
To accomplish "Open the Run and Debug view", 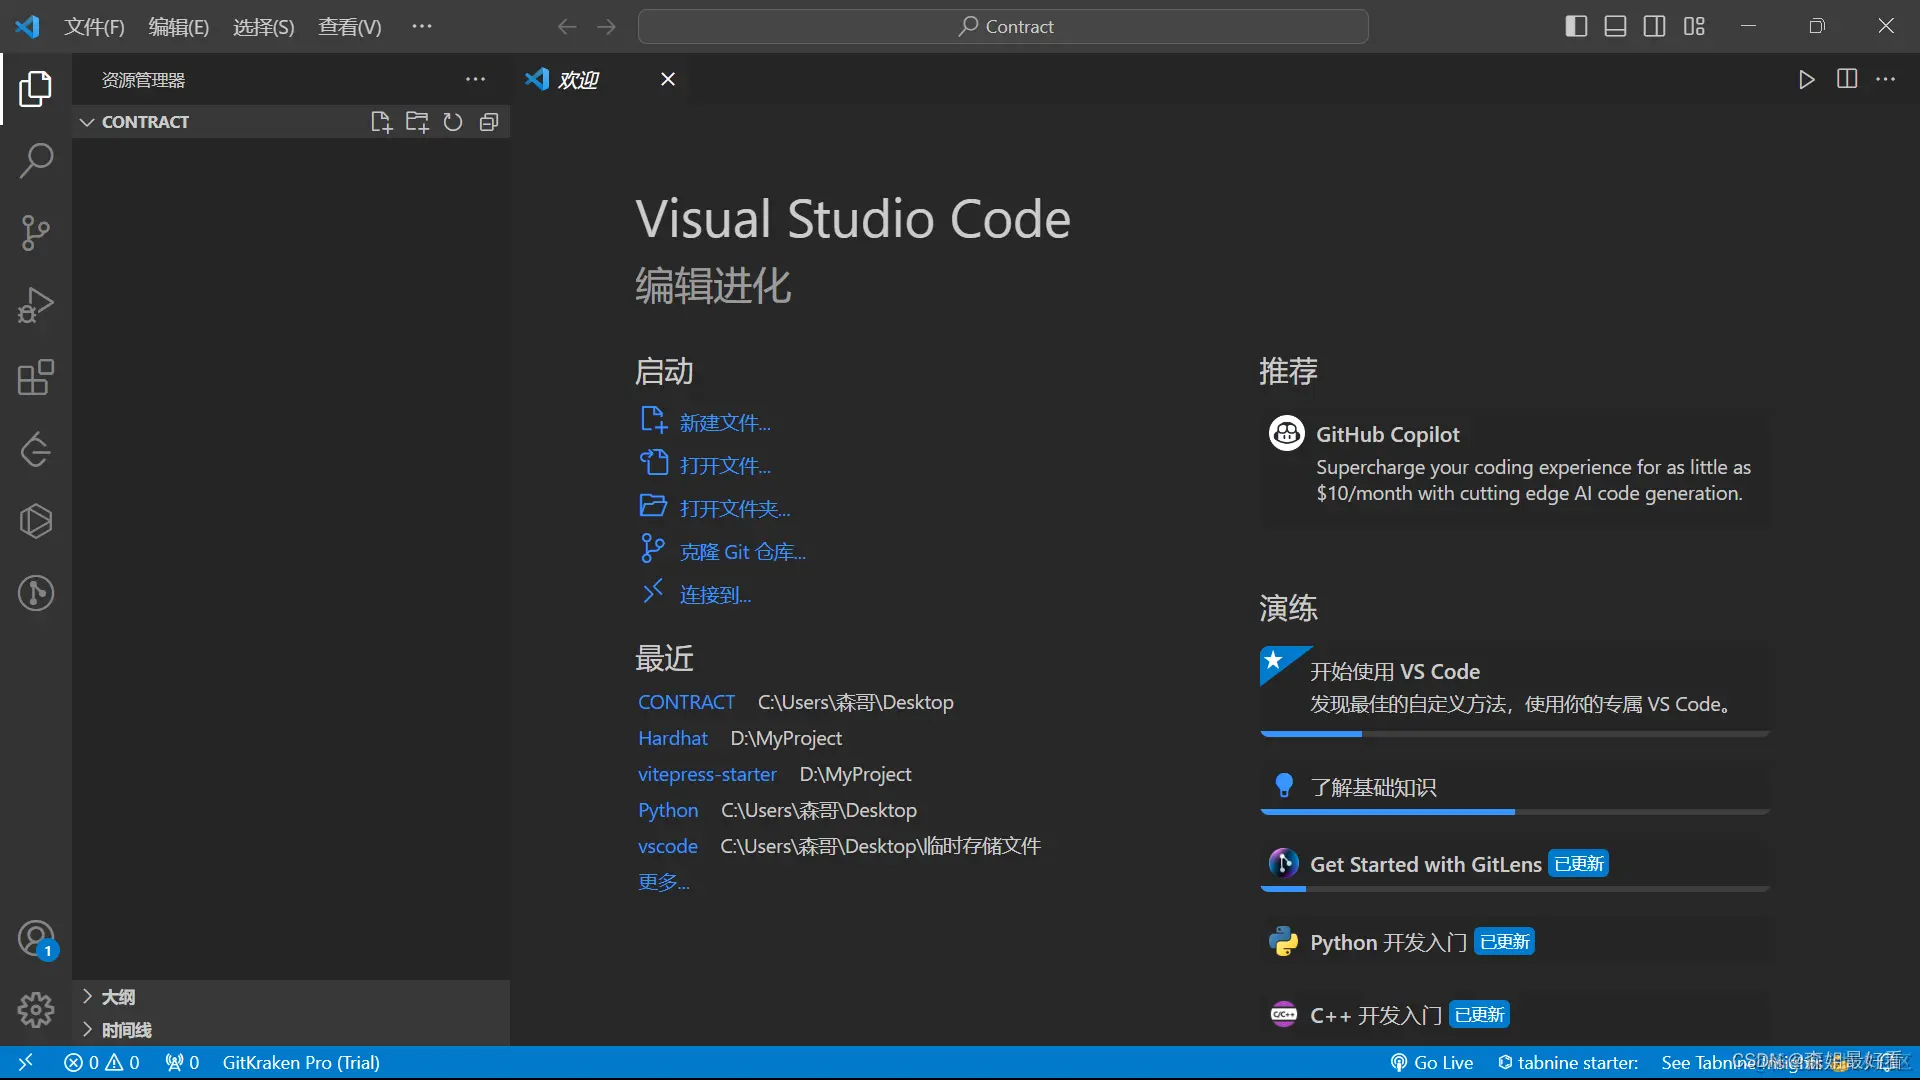I will [36, 305].
